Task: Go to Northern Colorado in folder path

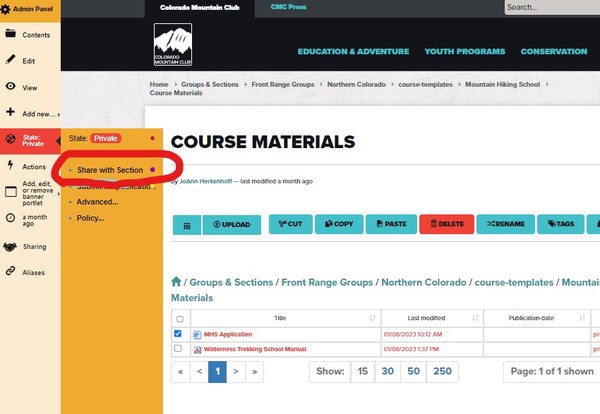Action: (424, 282)
